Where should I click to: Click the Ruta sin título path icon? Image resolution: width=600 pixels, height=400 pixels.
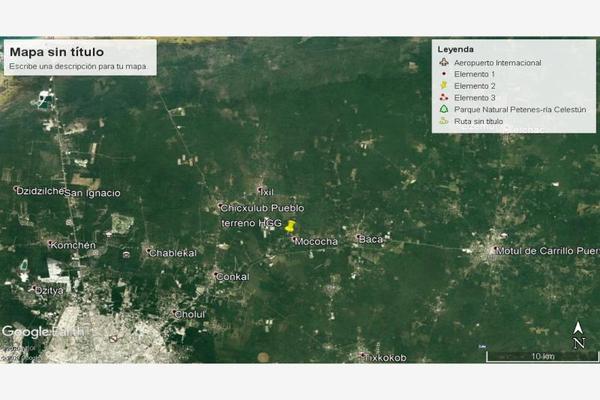tap(443, 122)
